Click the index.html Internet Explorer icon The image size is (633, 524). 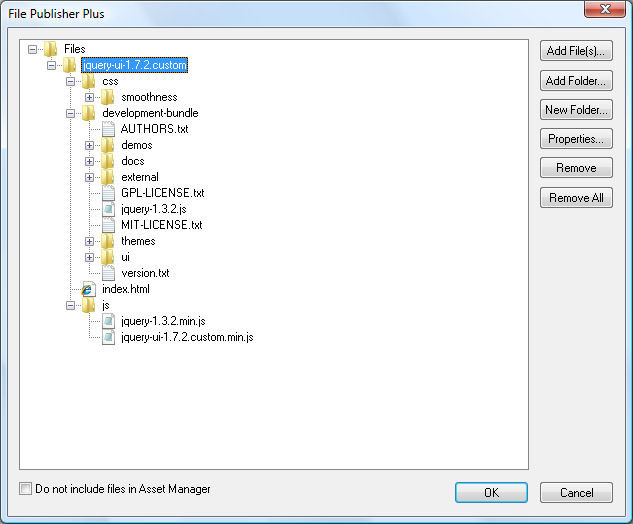tap(88, 289)
